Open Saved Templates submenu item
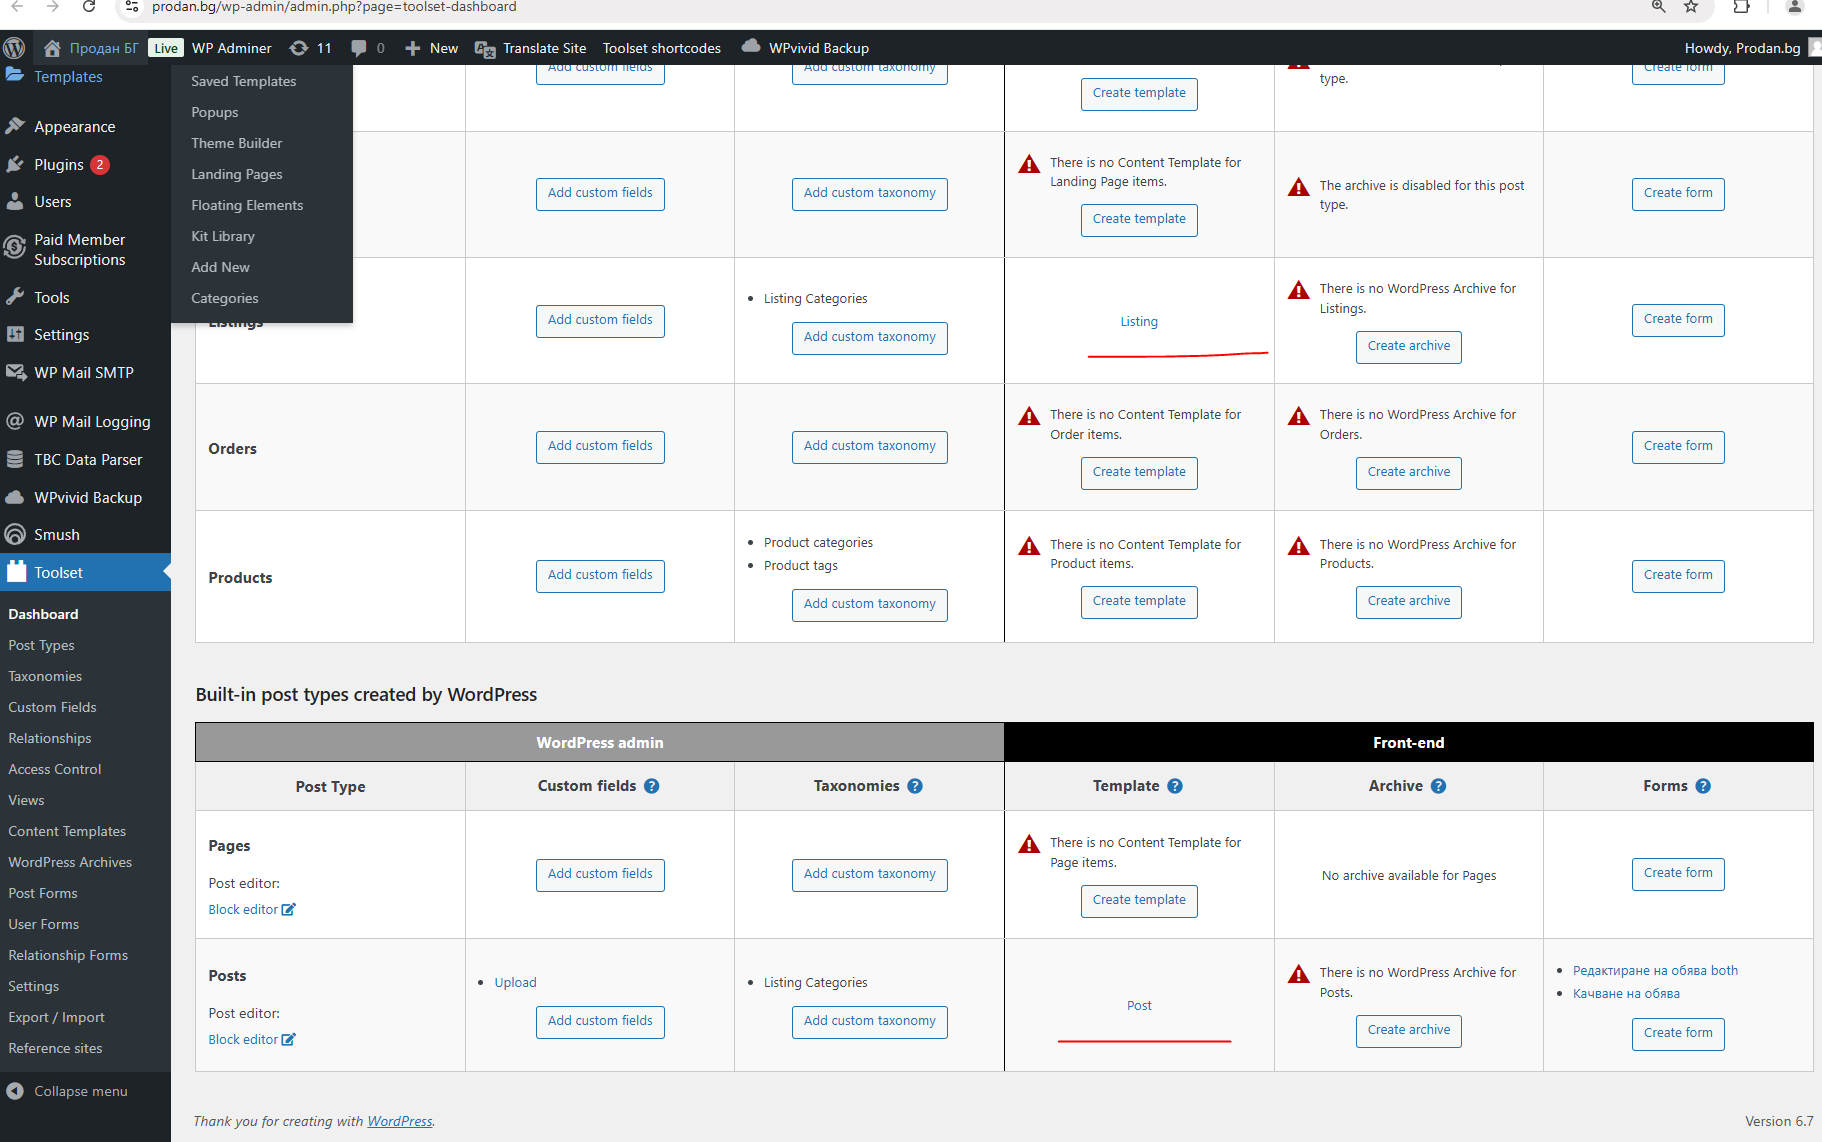The height and width of the screenshot is (1142, 1822). [243, 81]
